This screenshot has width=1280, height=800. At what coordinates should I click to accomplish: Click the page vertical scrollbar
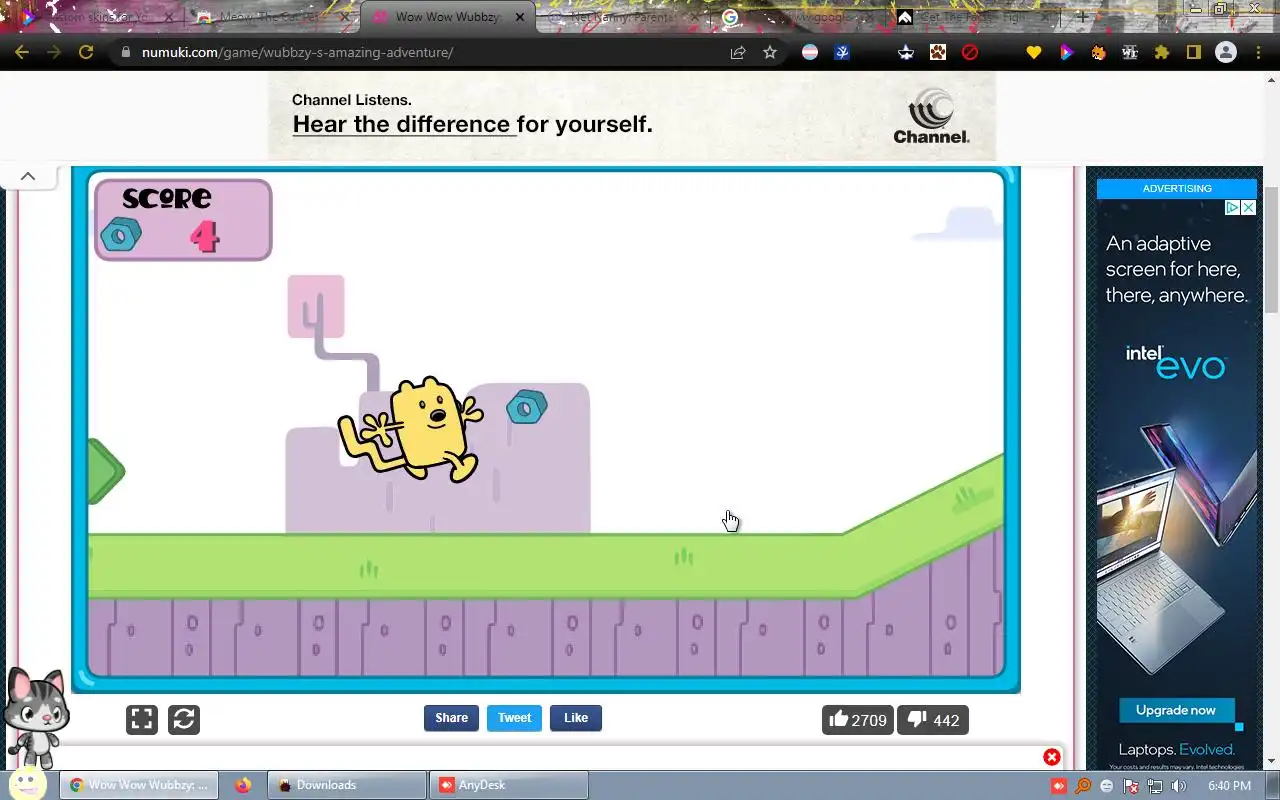click(x=1272, y=250)
